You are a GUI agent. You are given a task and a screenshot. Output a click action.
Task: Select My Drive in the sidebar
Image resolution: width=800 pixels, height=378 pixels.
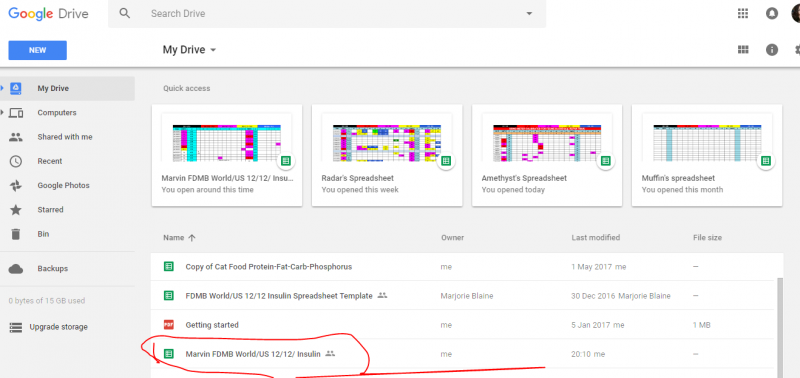point(67,88)
